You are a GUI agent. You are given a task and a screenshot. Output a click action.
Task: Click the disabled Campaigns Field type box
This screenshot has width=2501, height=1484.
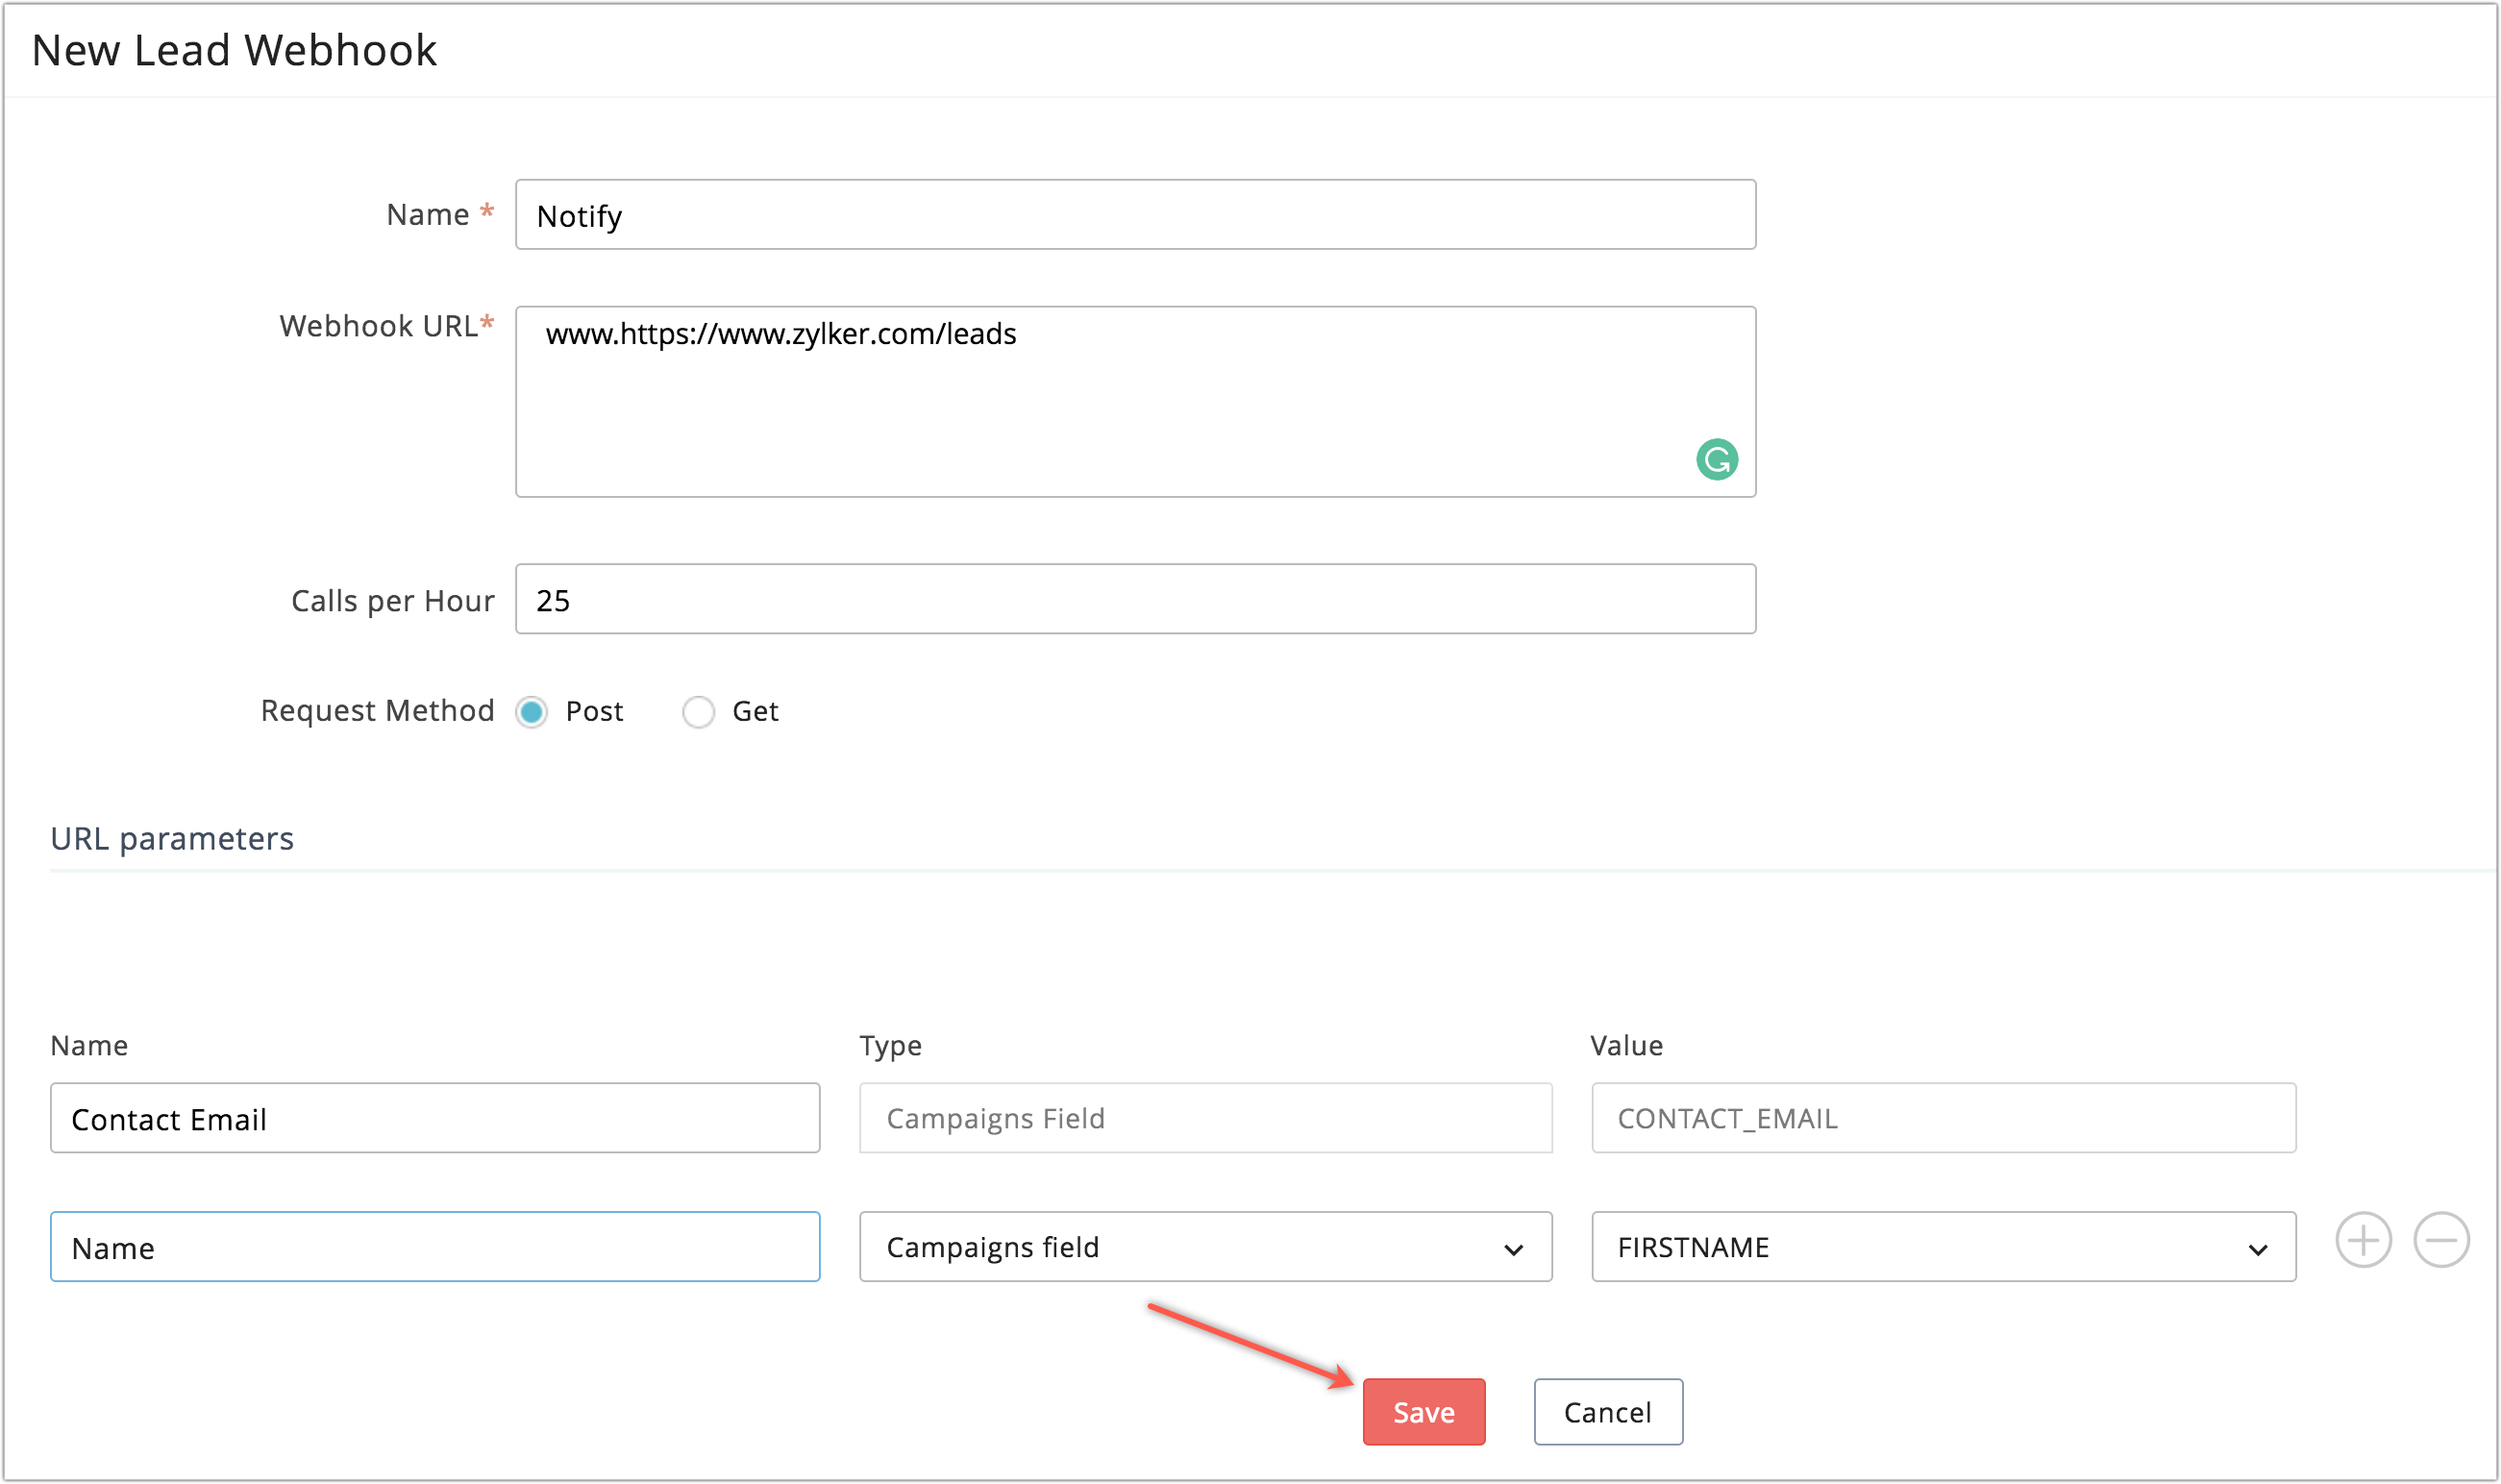coord(1204,1118)
